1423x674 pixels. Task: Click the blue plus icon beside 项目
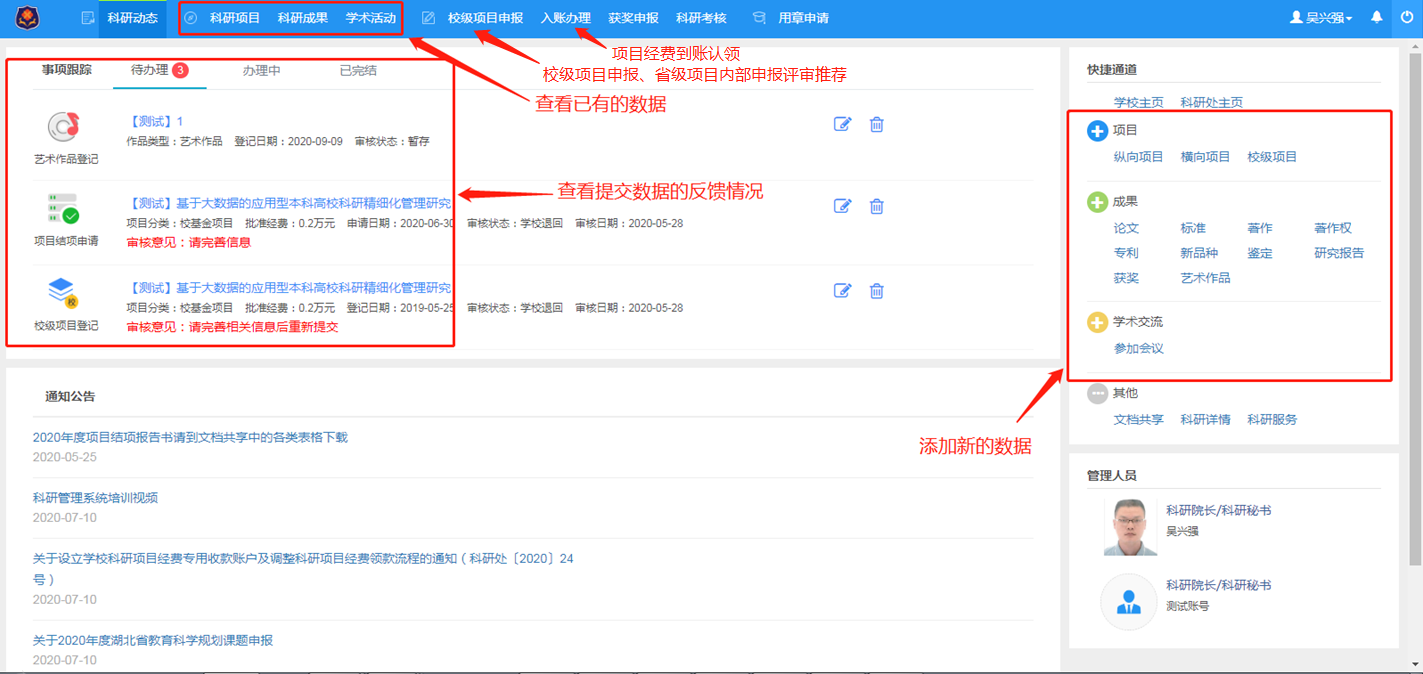tap(1097, 131)
